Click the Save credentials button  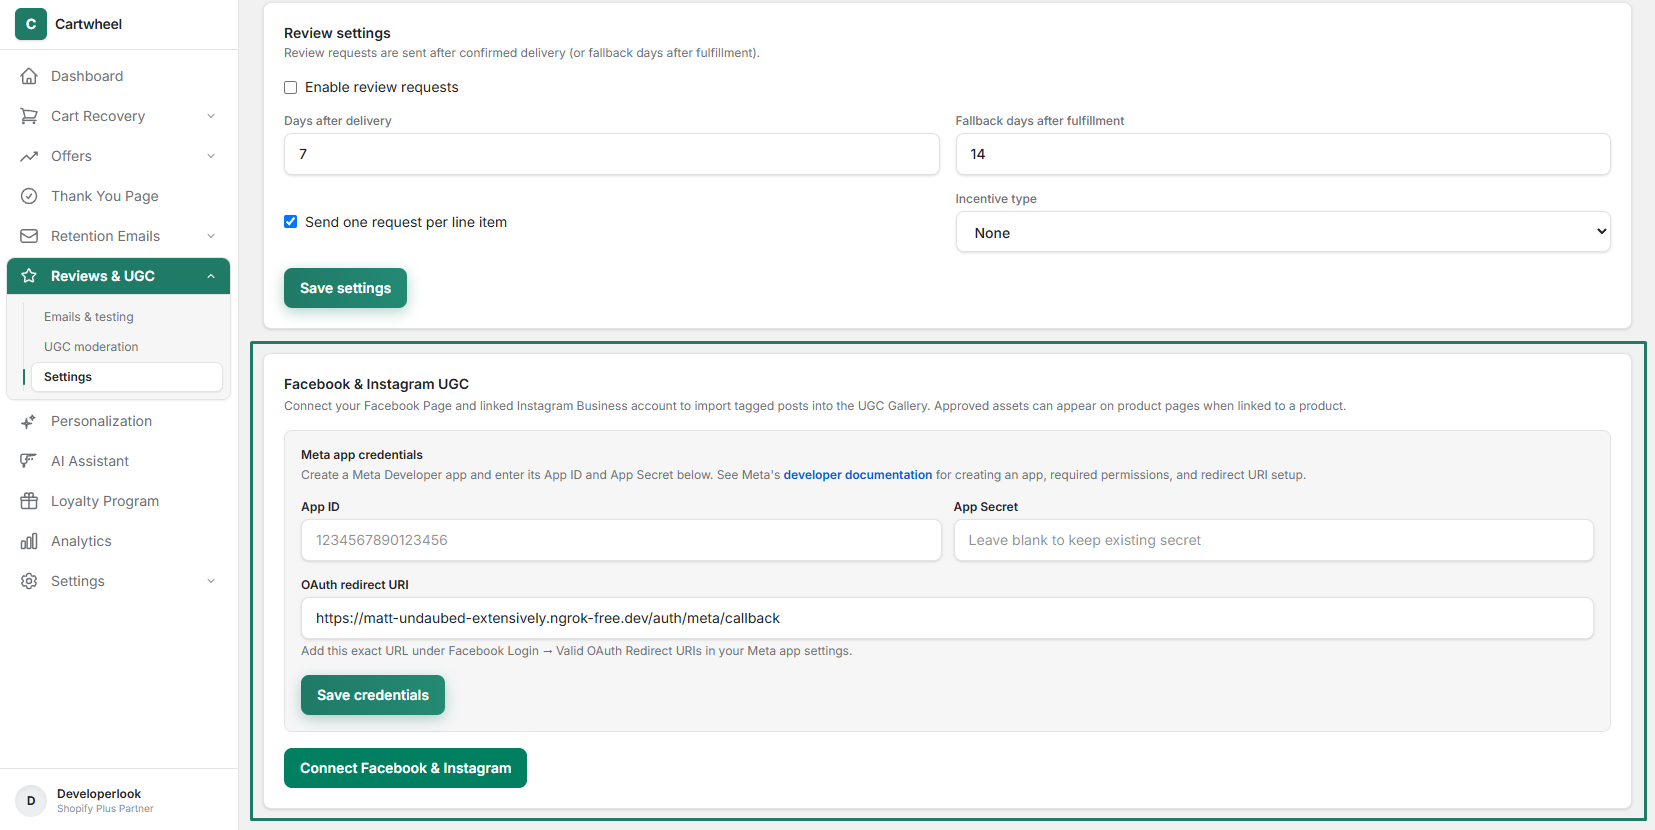pos(373,695)
